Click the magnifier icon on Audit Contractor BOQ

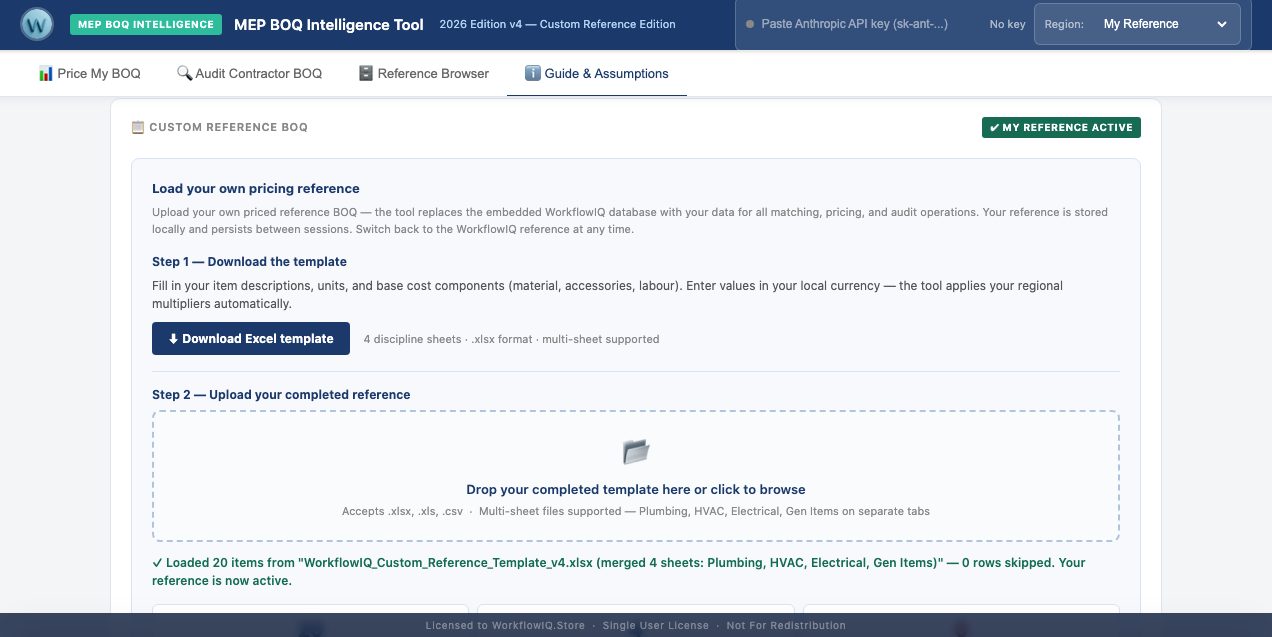184,73
